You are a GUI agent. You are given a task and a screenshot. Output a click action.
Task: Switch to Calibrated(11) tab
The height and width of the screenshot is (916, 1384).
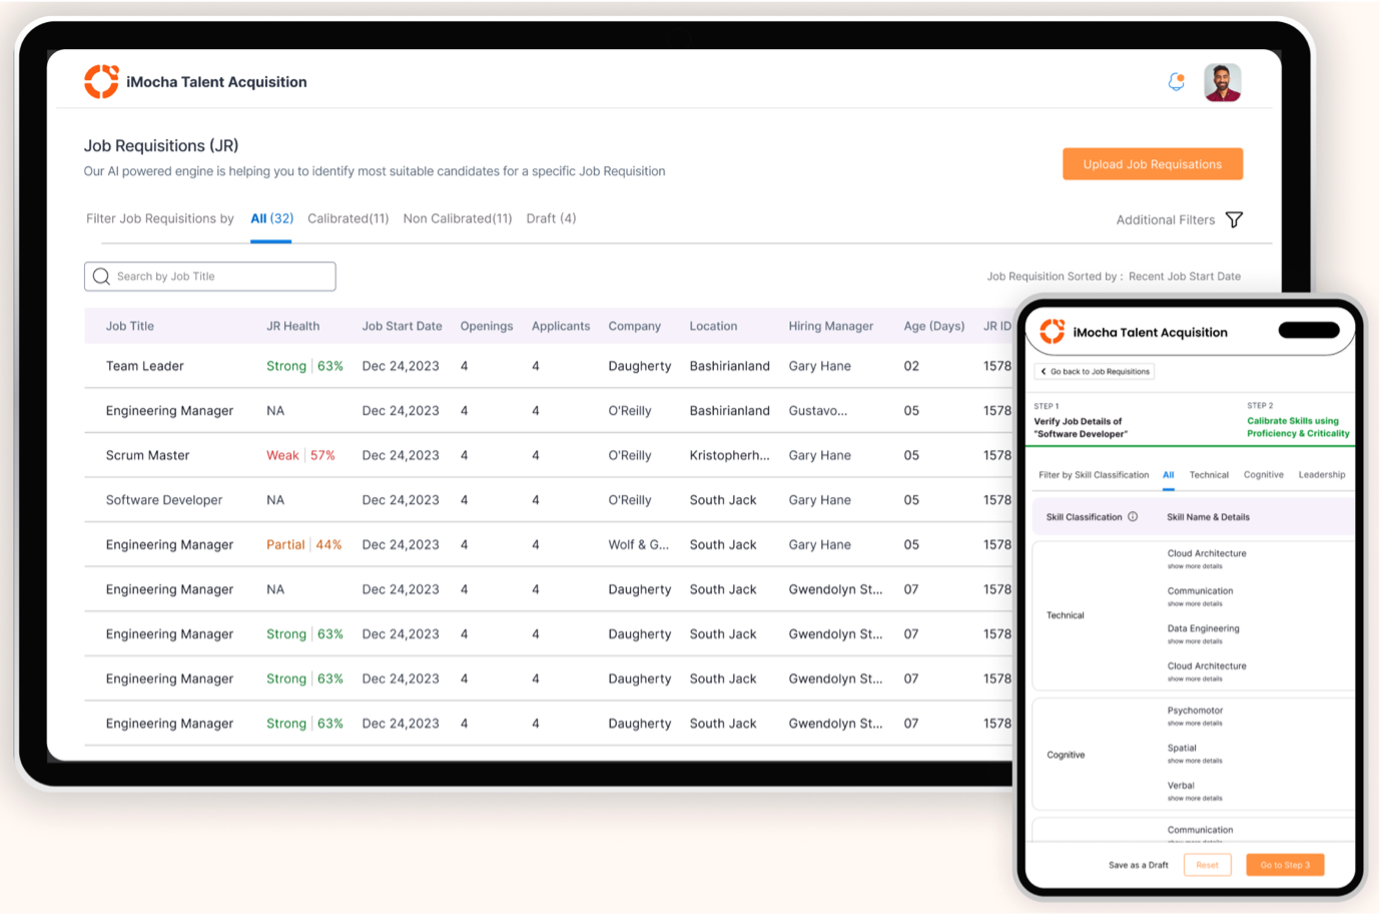coord(348,219)
